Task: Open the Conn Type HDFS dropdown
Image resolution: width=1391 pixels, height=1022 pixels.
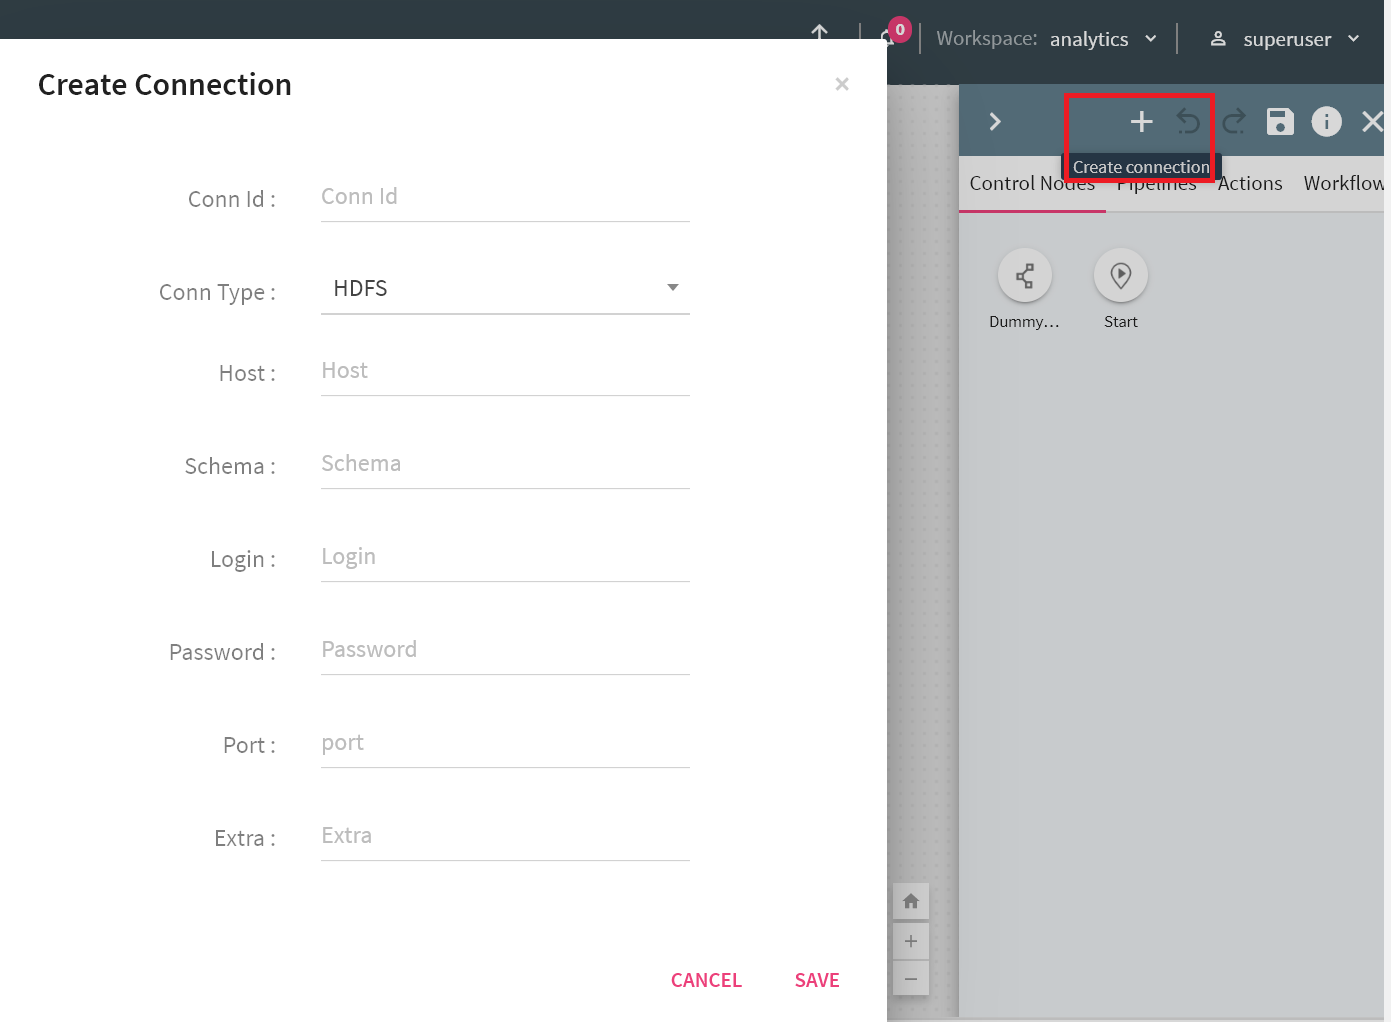Action: coord(505,289)
